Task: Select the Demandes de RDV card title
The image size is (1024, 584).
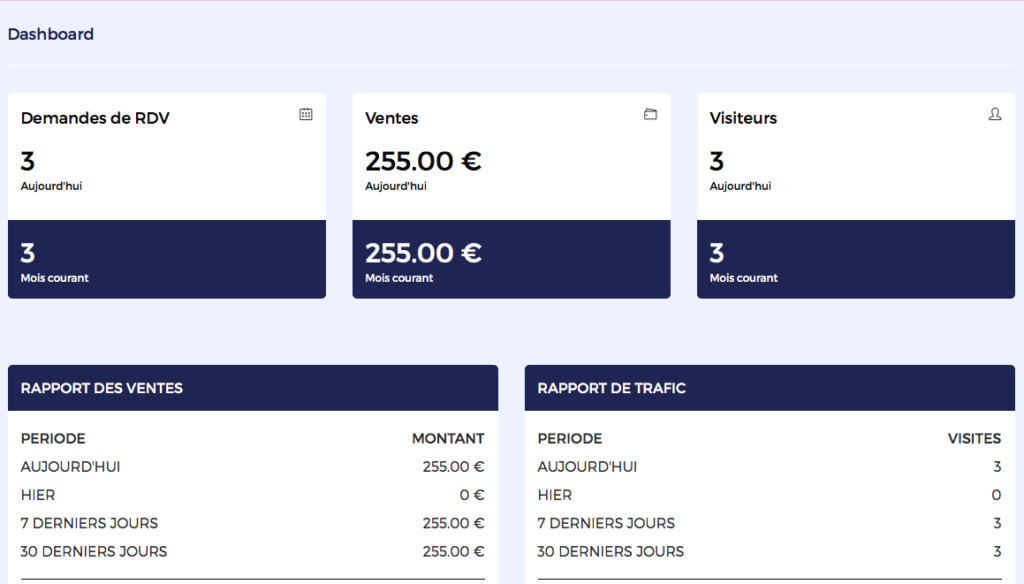Action: point(95,118)
